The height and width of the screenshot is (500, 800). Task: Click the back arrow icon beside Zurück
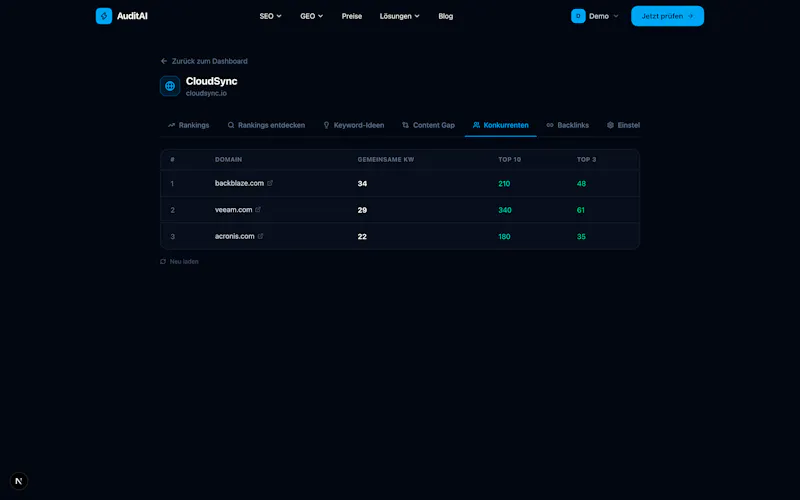coord(164,61)
